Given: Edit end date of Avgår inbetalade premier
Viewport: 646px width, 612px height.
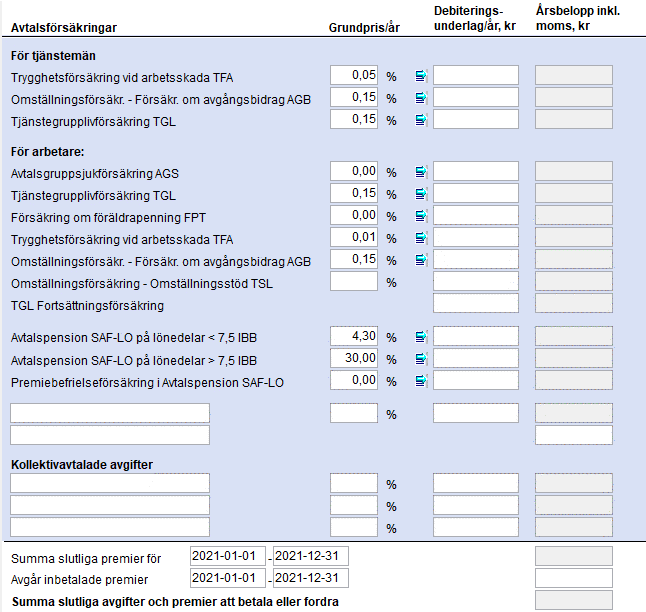Looking at the screenshot, I should (x=311, y=578).
